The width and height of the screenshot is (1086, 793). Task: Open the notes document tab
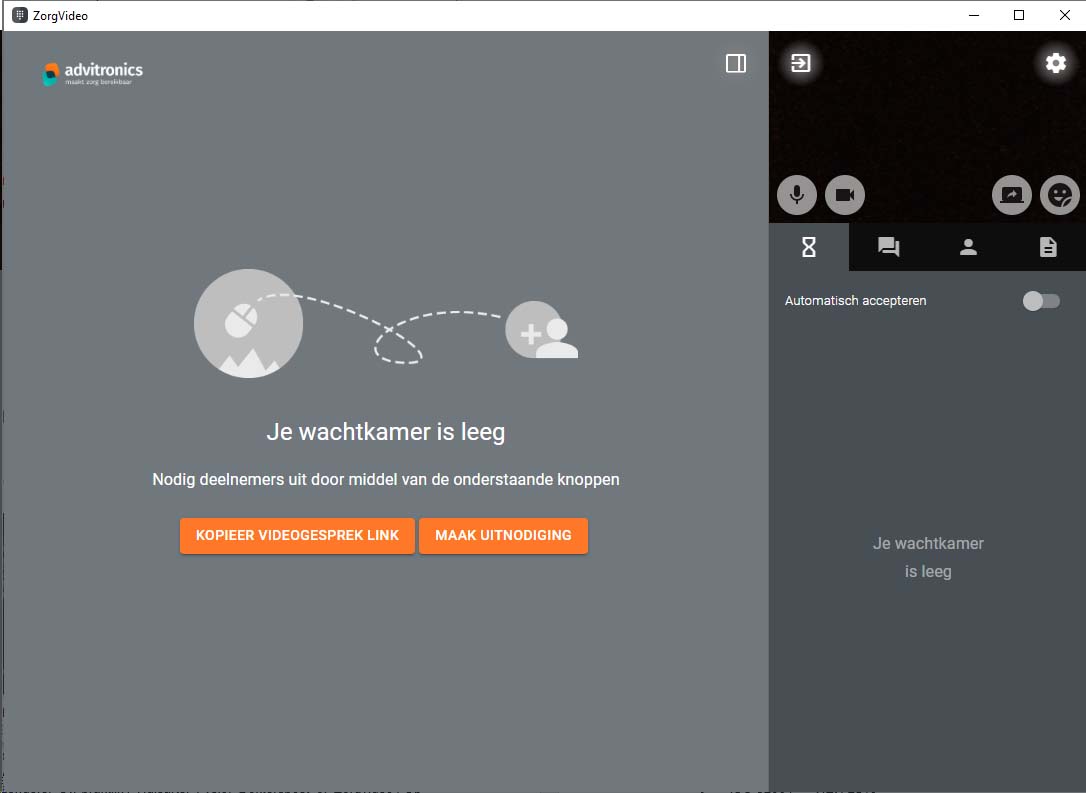click(1047, 247)
